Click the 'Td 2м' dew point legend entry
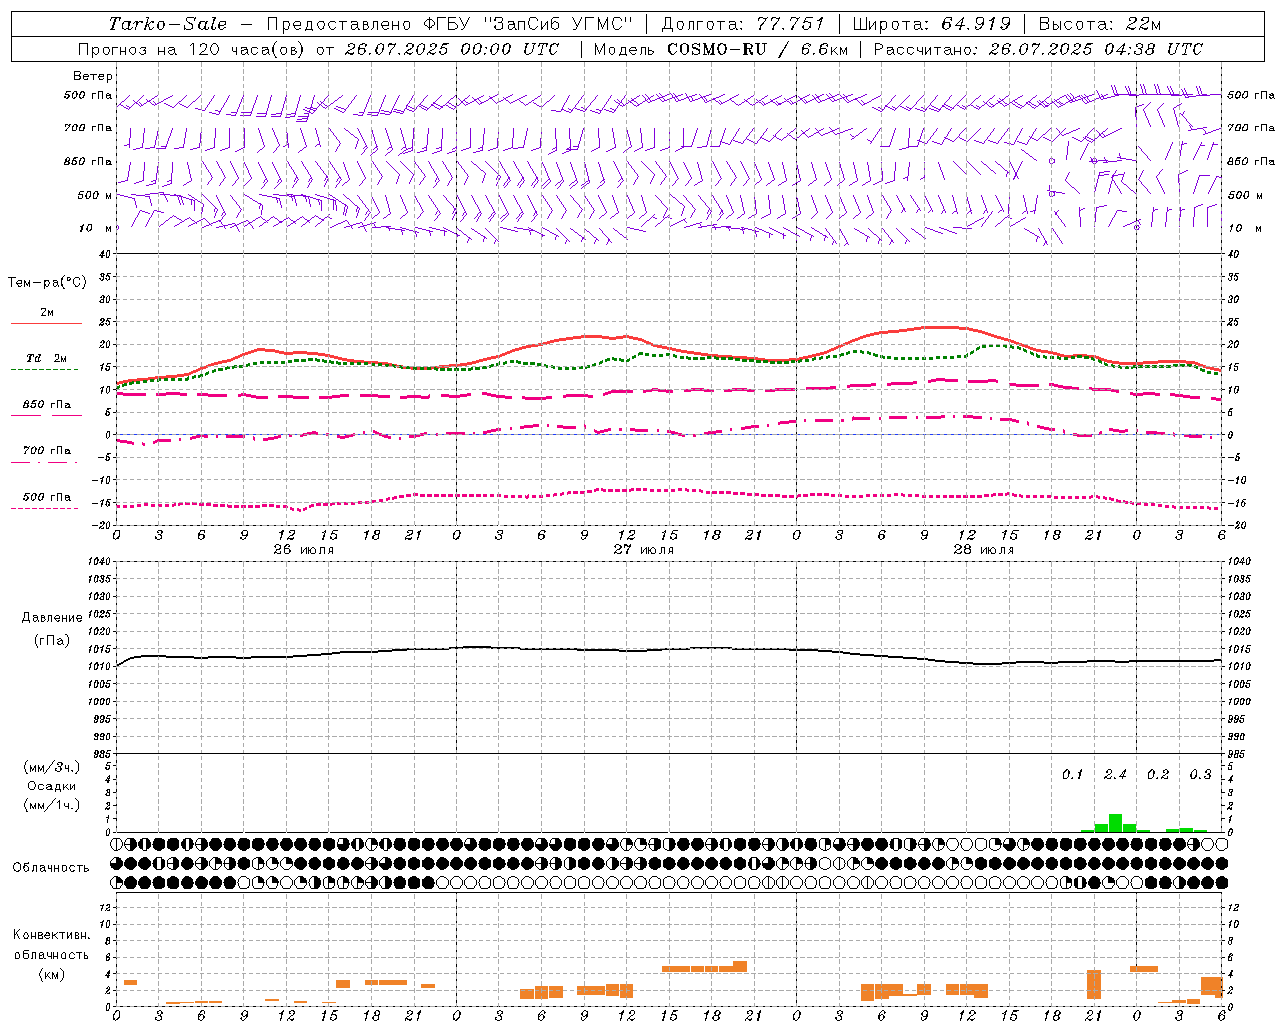 click(x=47, y=358)
